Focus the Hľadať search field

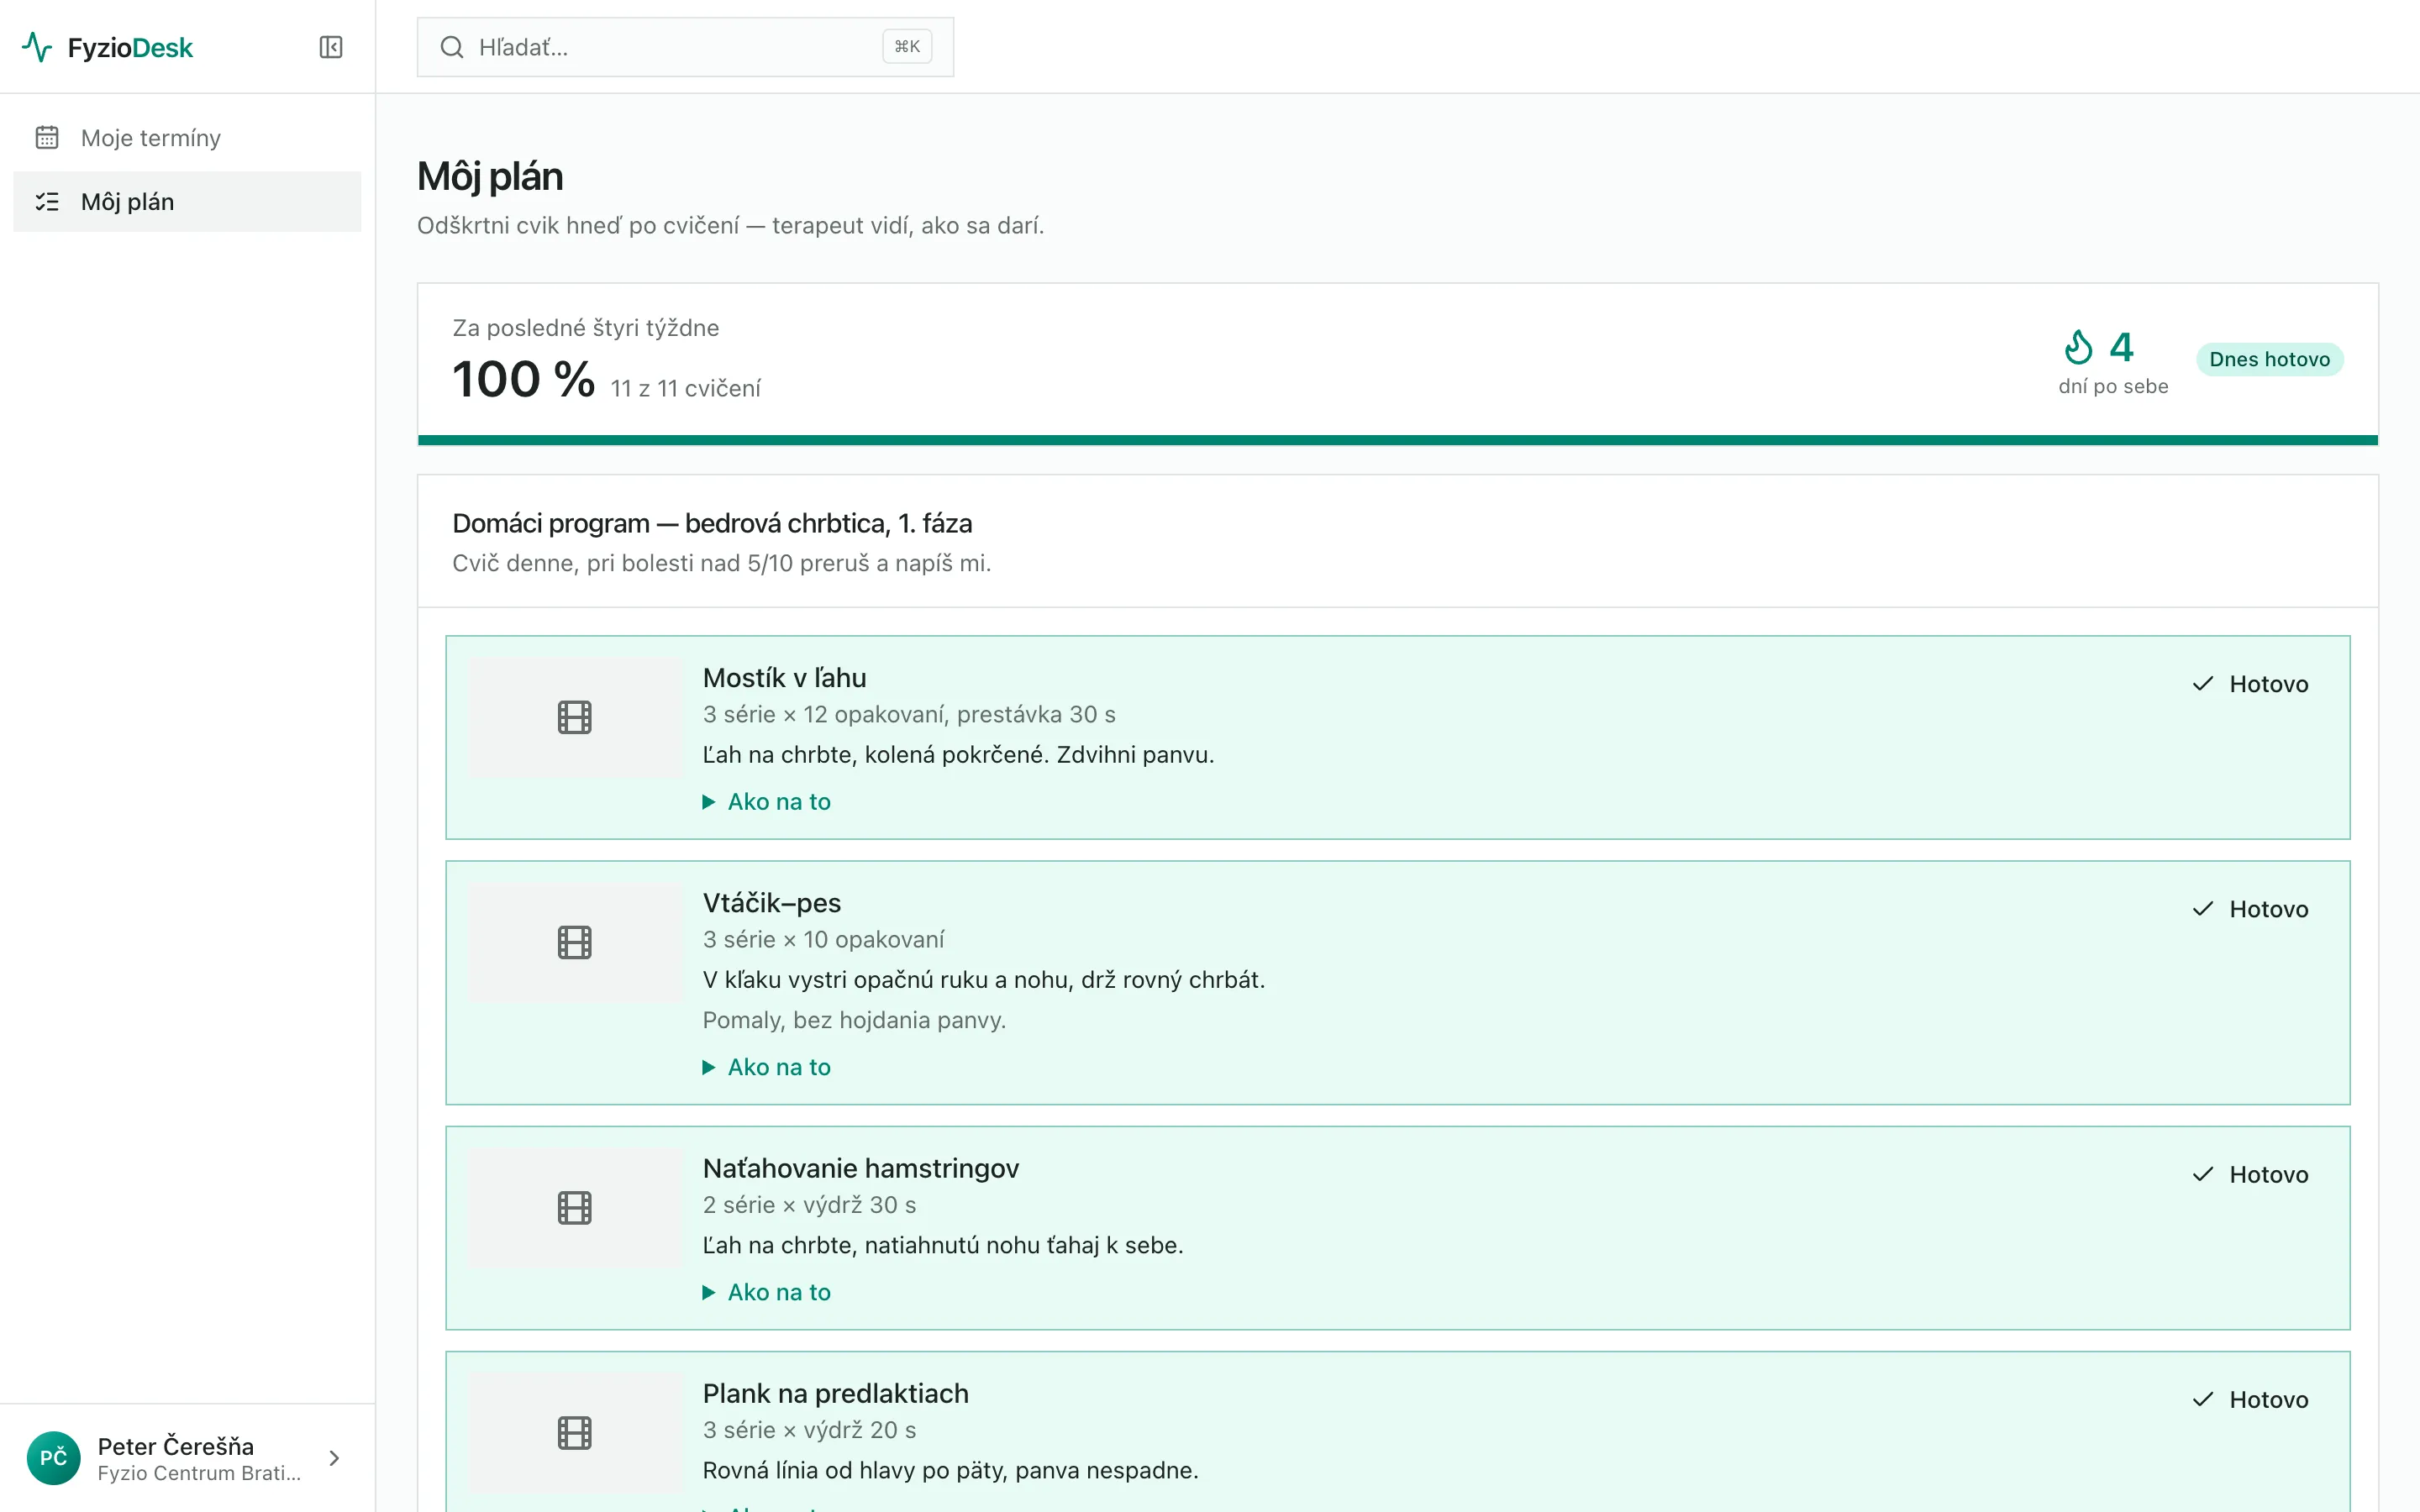coord(685,47)
